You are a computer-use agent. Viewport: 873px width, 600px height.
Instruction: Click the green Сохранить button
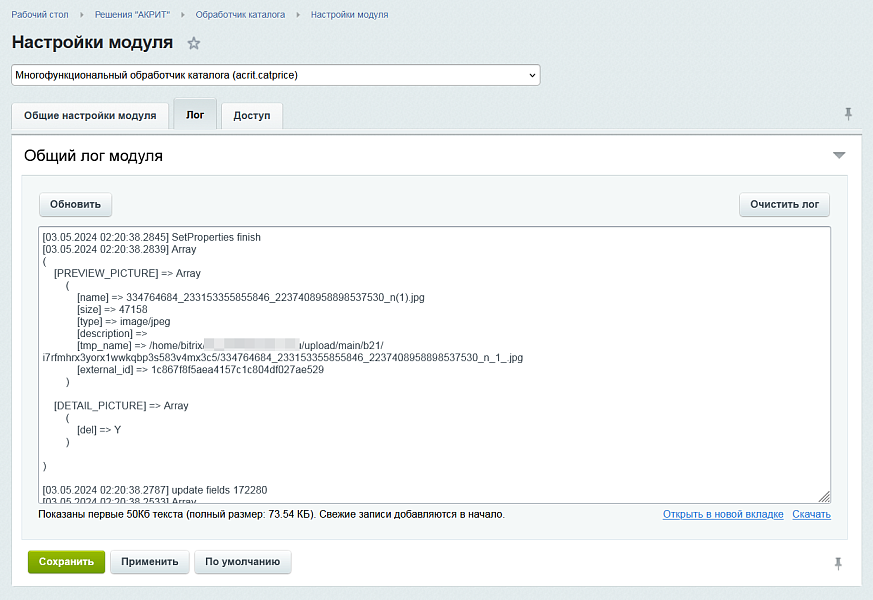tap(66, 562)
